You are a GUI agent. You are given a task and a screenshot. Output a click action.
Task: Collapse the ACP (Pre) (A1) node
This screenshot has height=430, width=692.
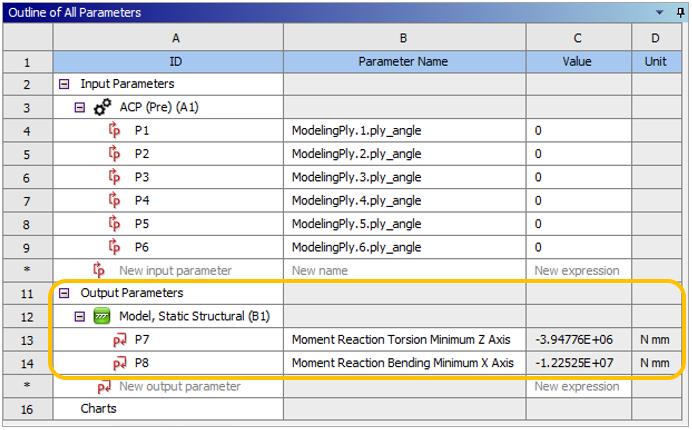tap(80, 108)
